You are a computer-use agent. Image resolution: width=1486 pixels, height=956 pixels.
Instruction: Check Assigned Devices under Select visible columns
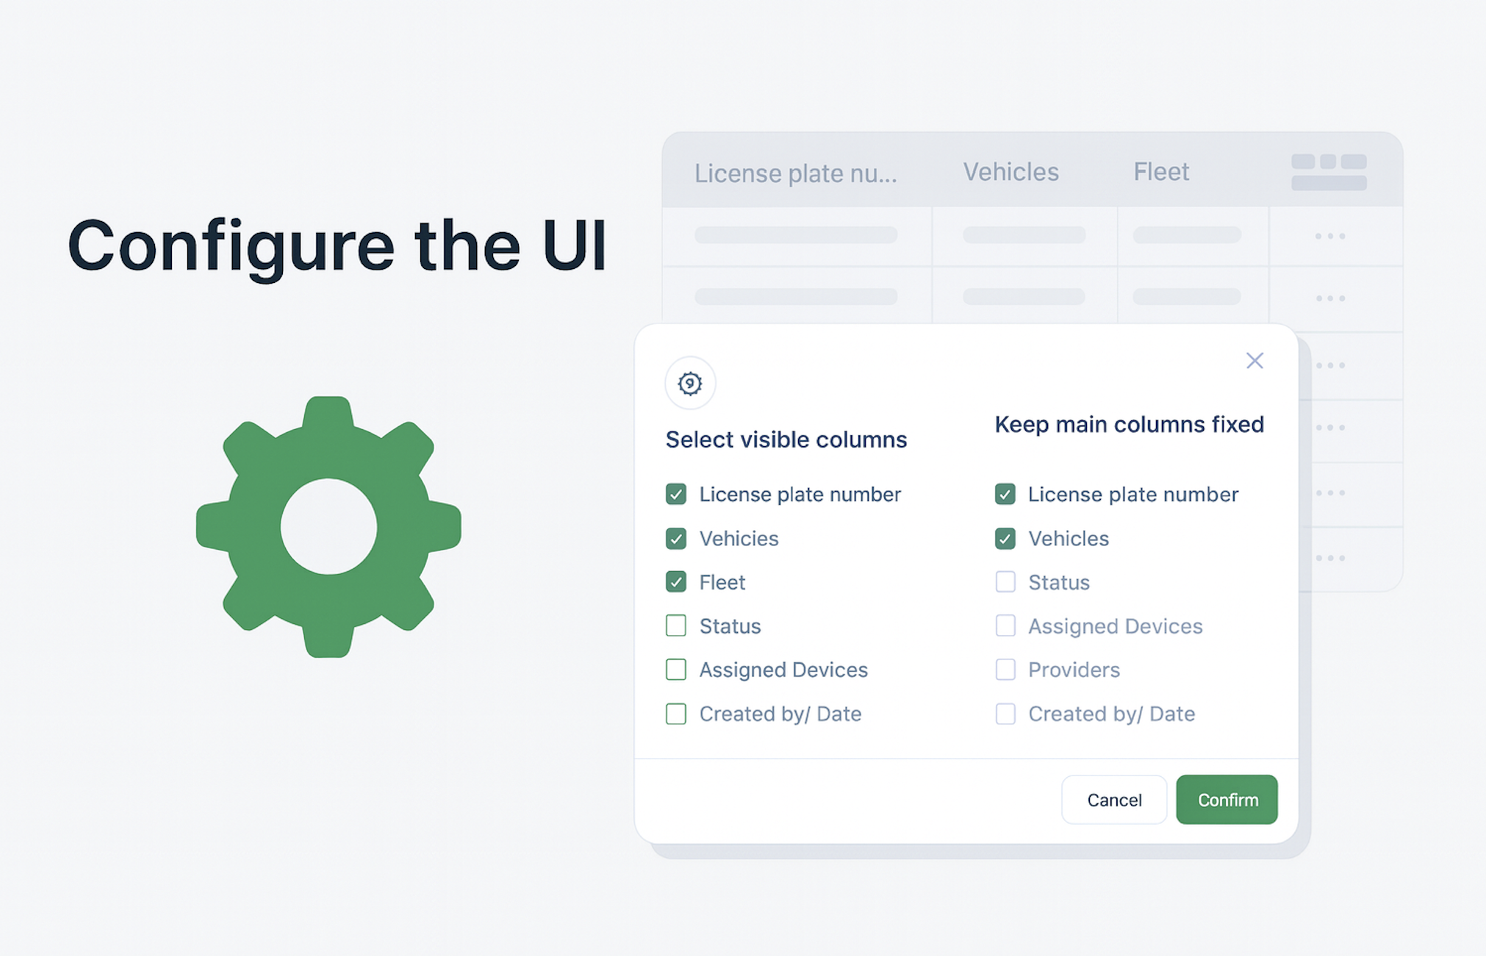coord(676,670)
